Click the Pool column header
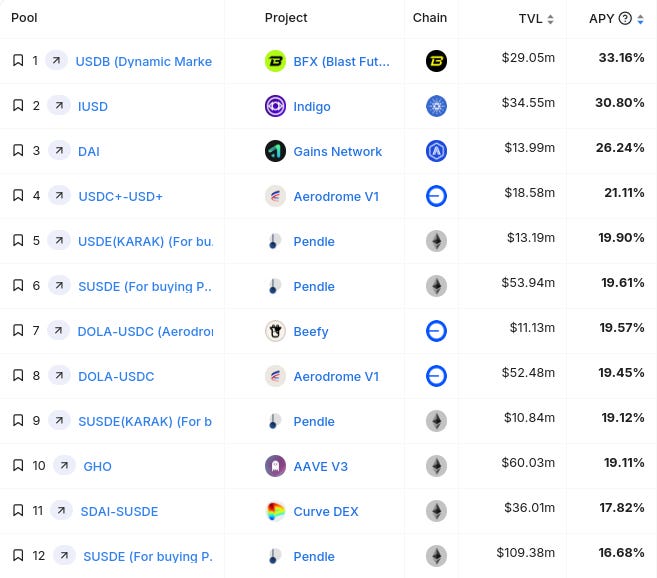 [24, 18]
